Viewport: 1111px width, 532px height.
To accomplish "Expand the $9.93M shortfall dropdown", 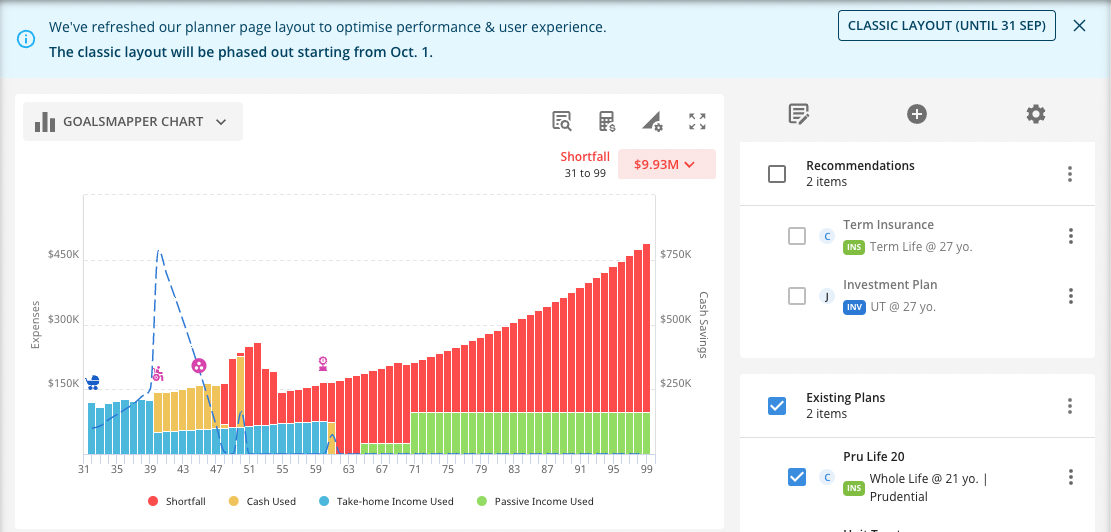I will click(x=666, y=165).
